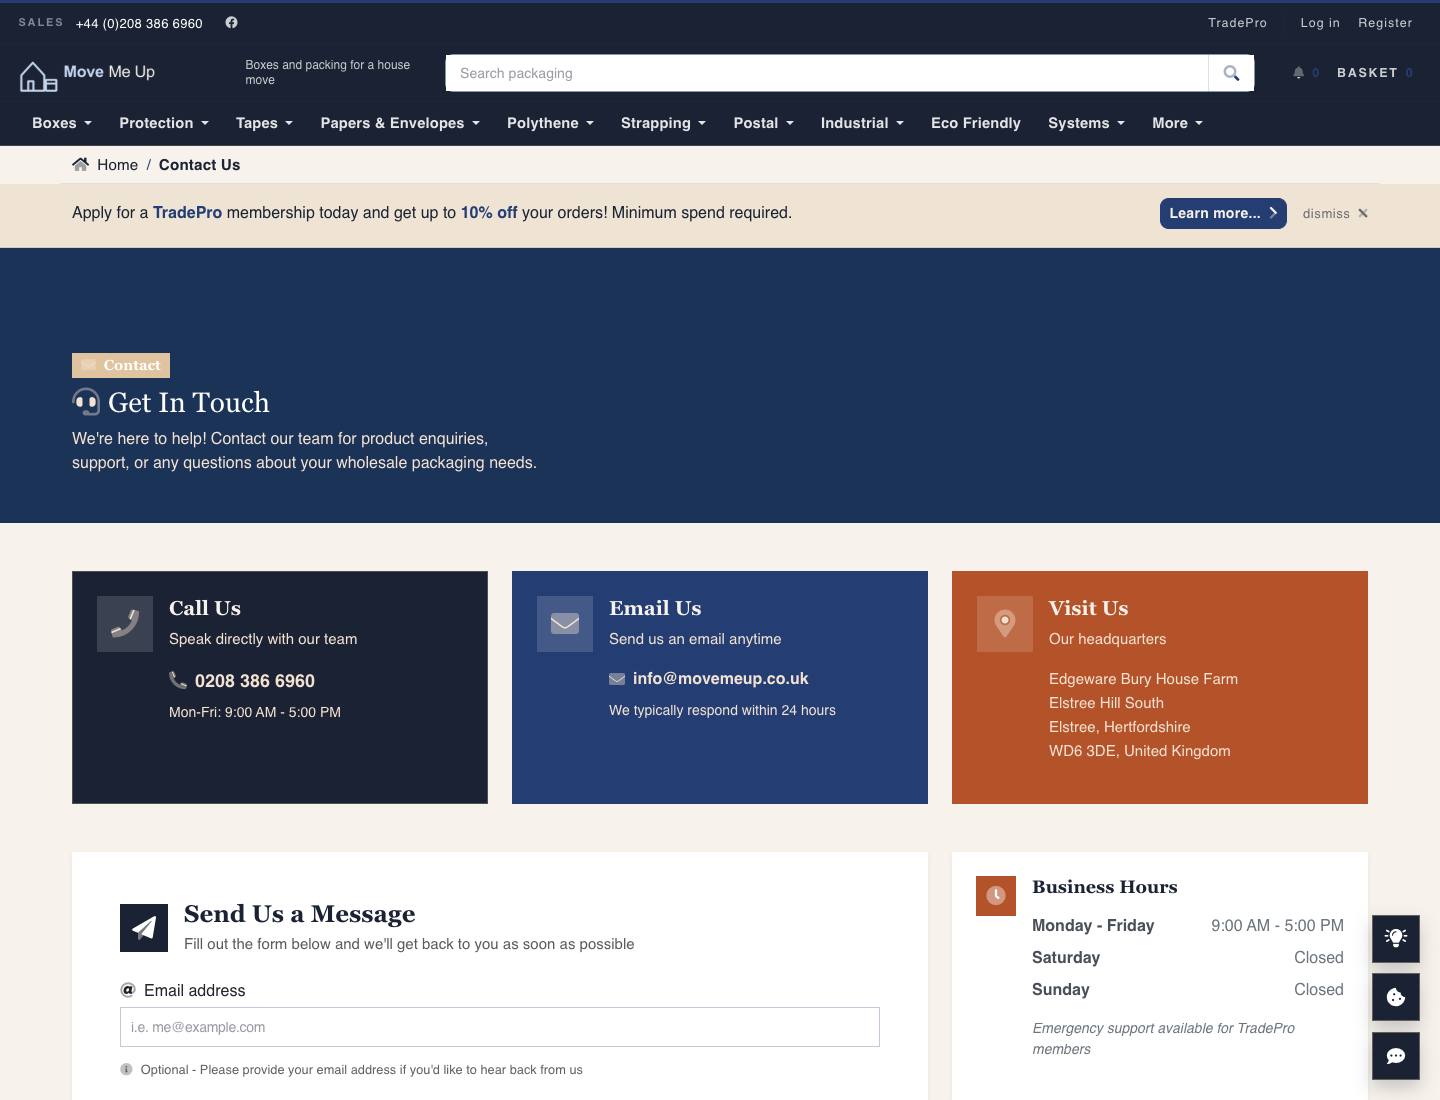Dismiss the TradePro banner via X
1440x1100 pixels.
point(1362,213)
